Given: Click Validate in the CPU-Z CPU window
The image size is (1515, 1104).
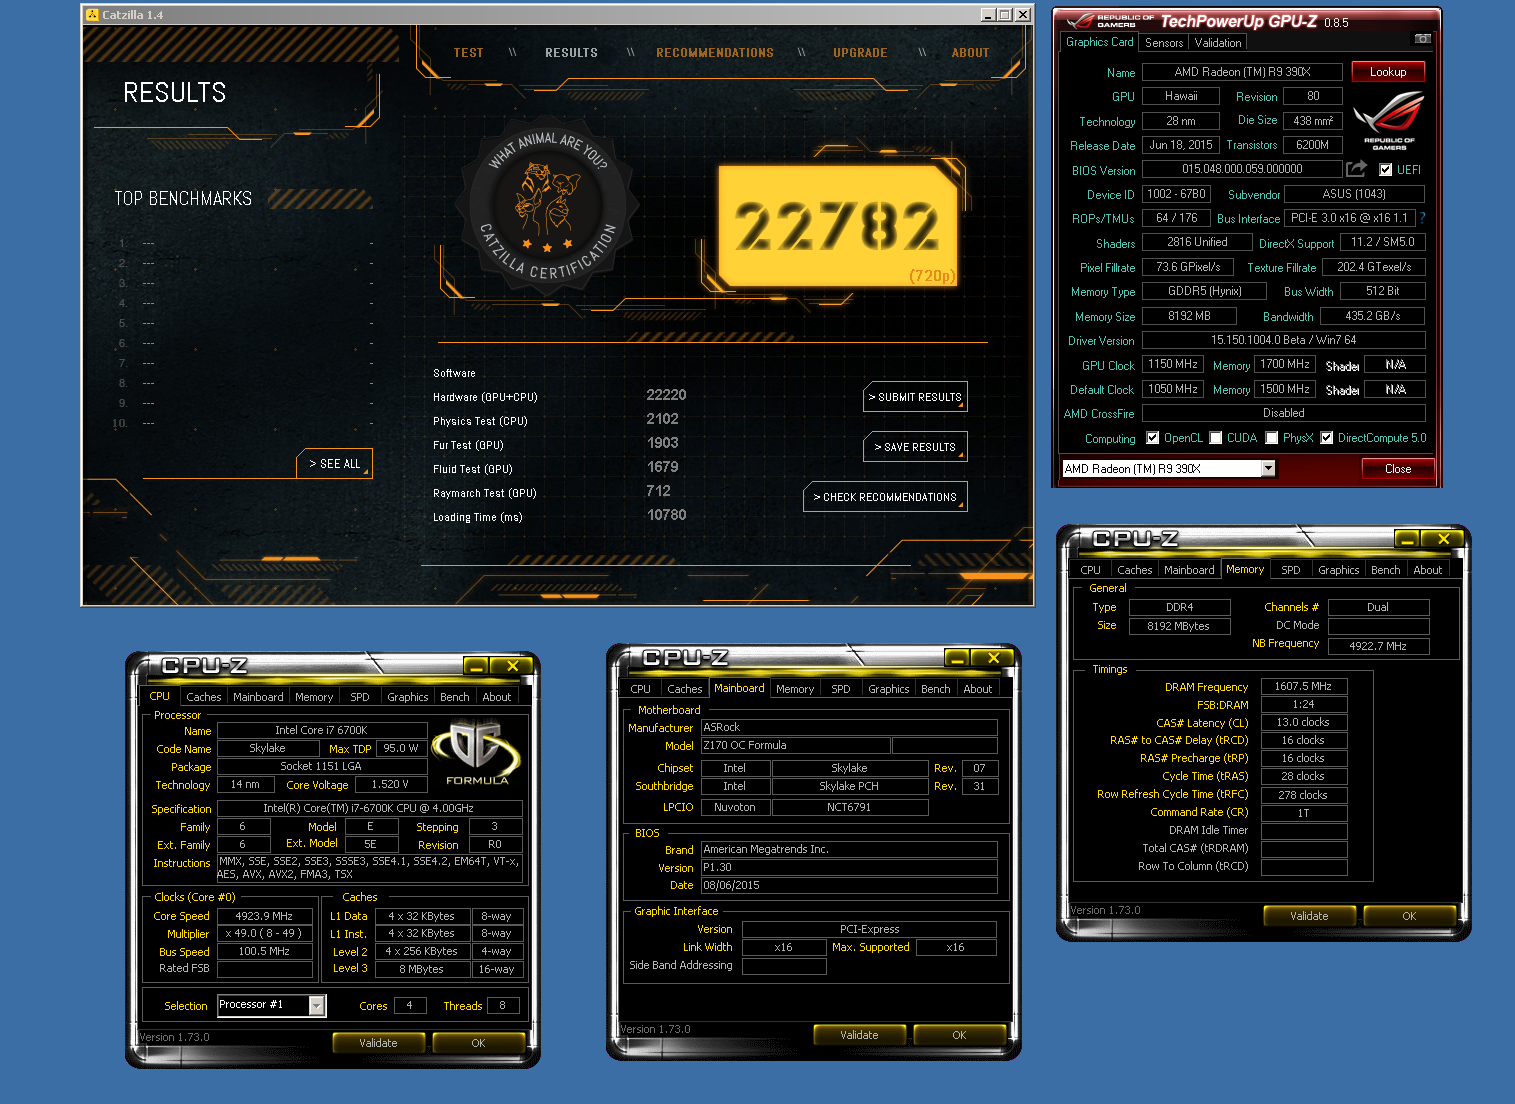Looking at the screenshot, I should (379, 1043).
